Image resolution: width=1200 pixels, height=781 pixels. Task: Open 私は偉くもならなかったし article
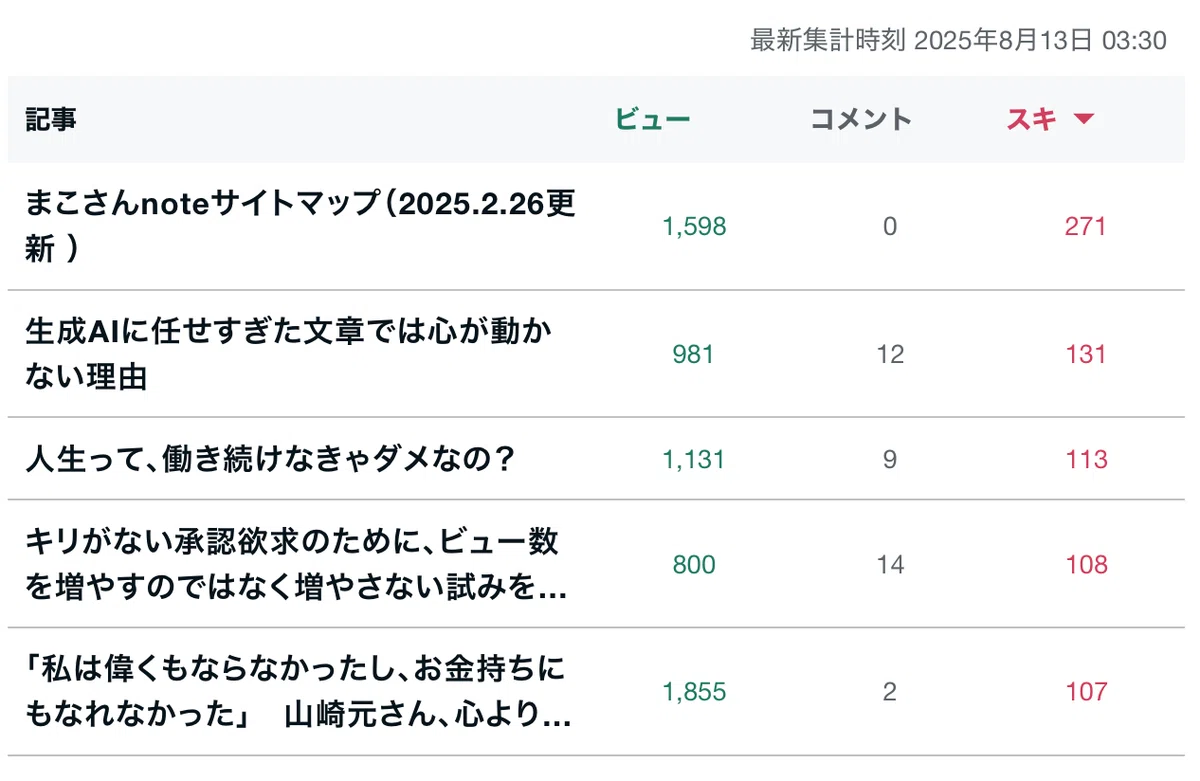click(298, 692)
